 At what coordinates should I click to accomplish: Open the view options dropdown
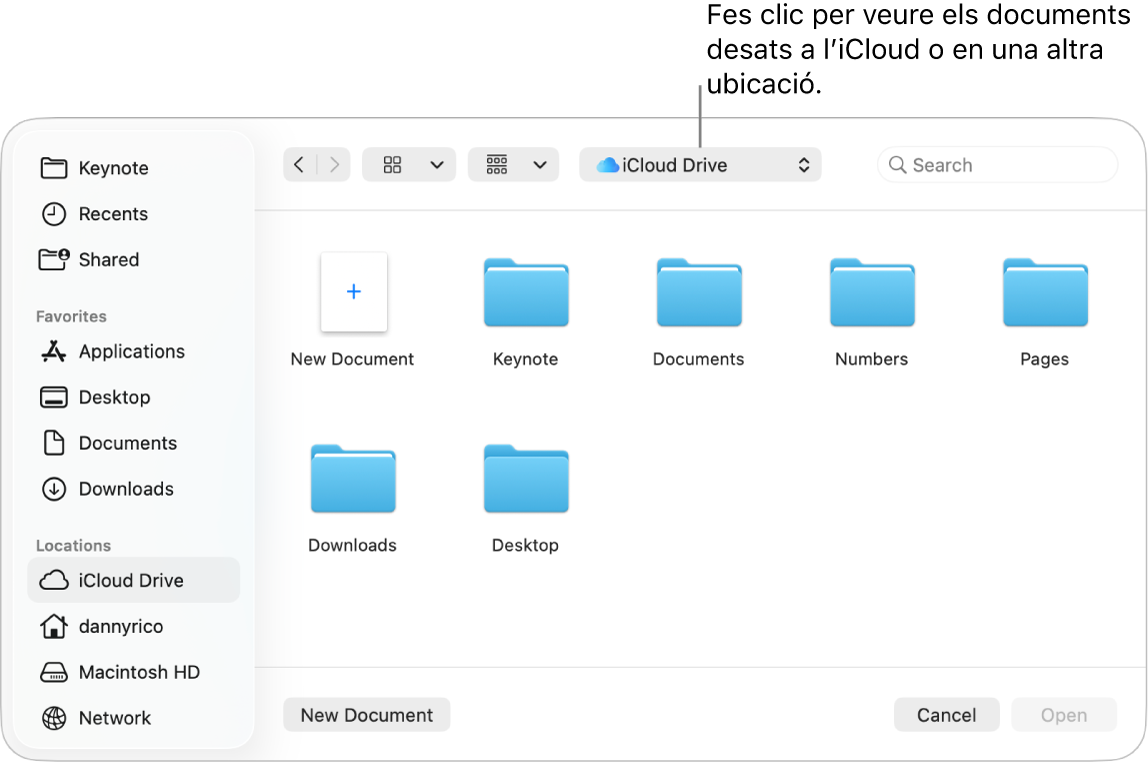pos(409,164)
